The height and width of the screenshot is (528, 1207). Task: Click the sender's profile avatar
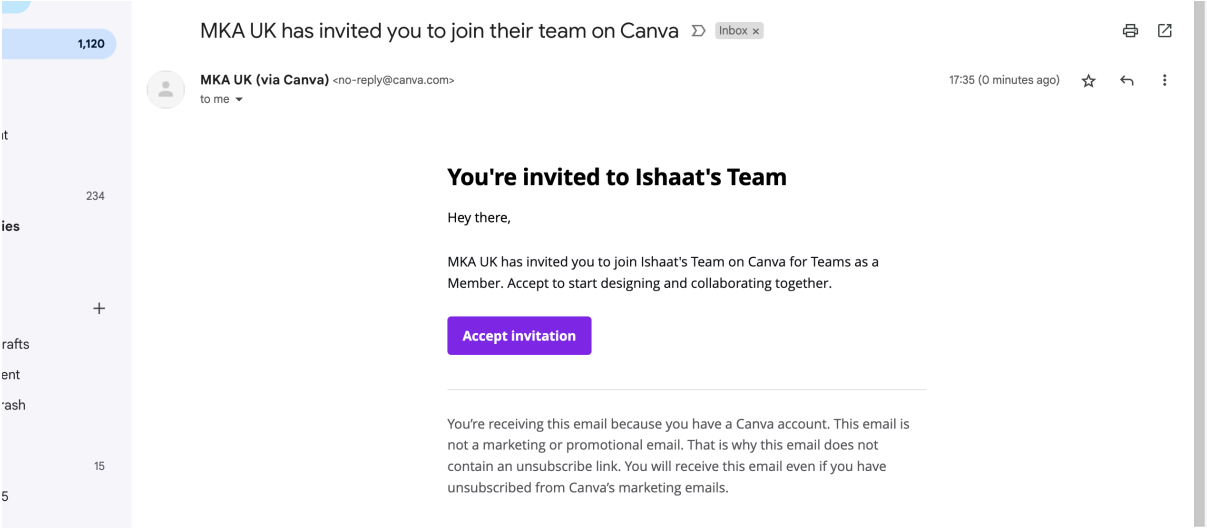coord(166,89)
